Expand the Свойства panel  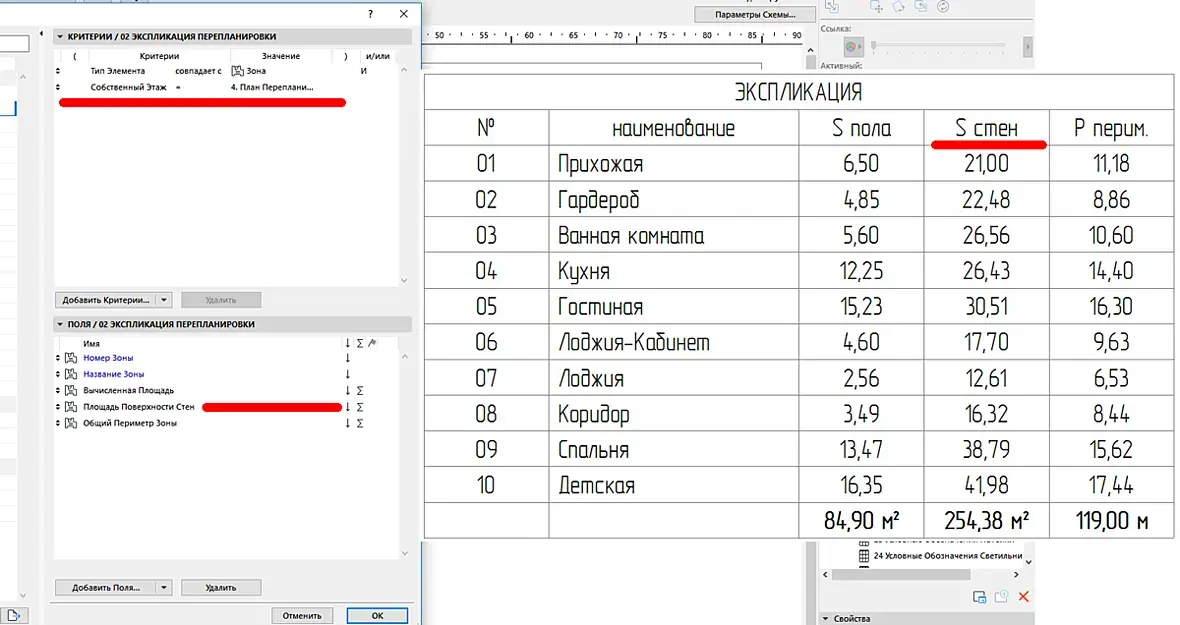pyautogui.click(x=826, y=618)
